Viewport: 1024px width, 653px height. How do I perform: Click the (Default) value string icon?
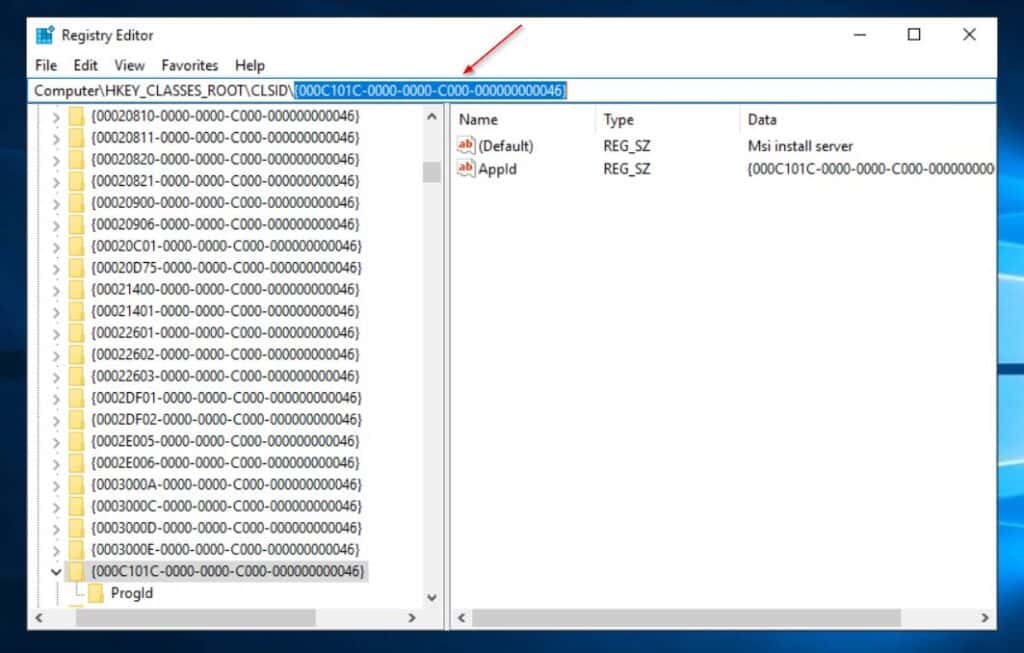[466, 144]
